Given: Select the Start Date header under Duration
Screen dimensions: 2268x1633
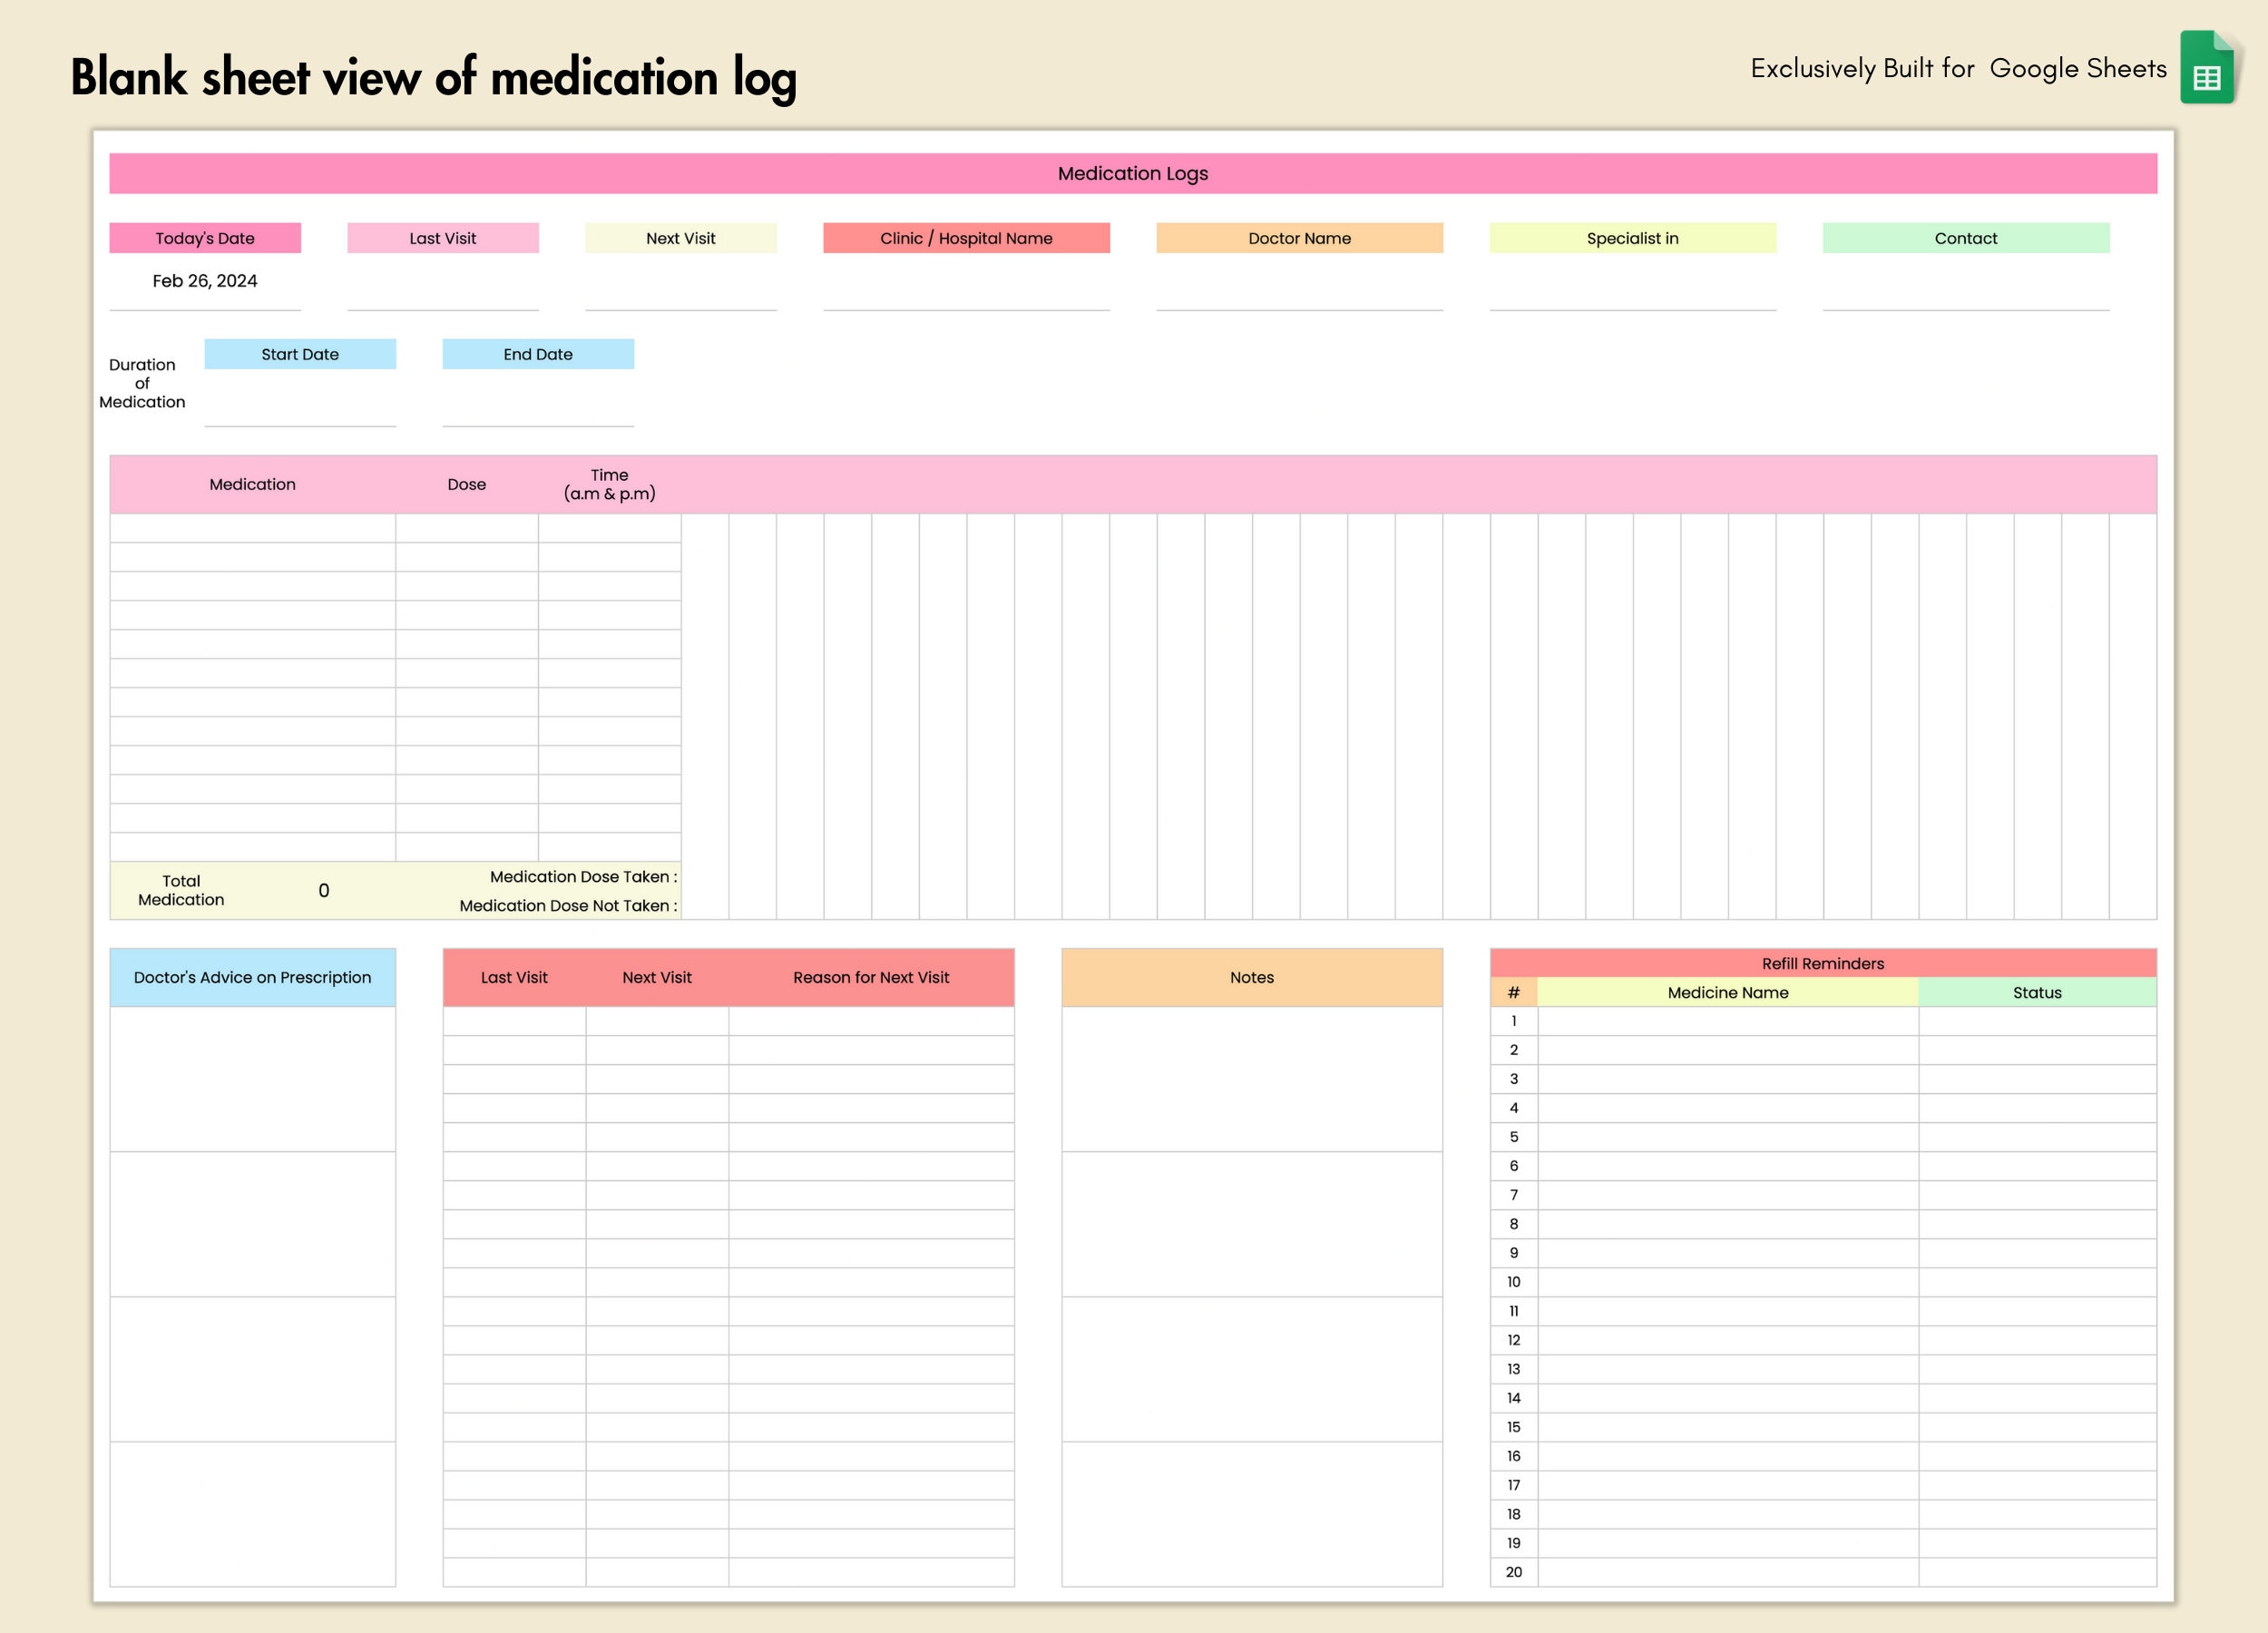Looking at the screenshot, I should click(x=300, y=353).
